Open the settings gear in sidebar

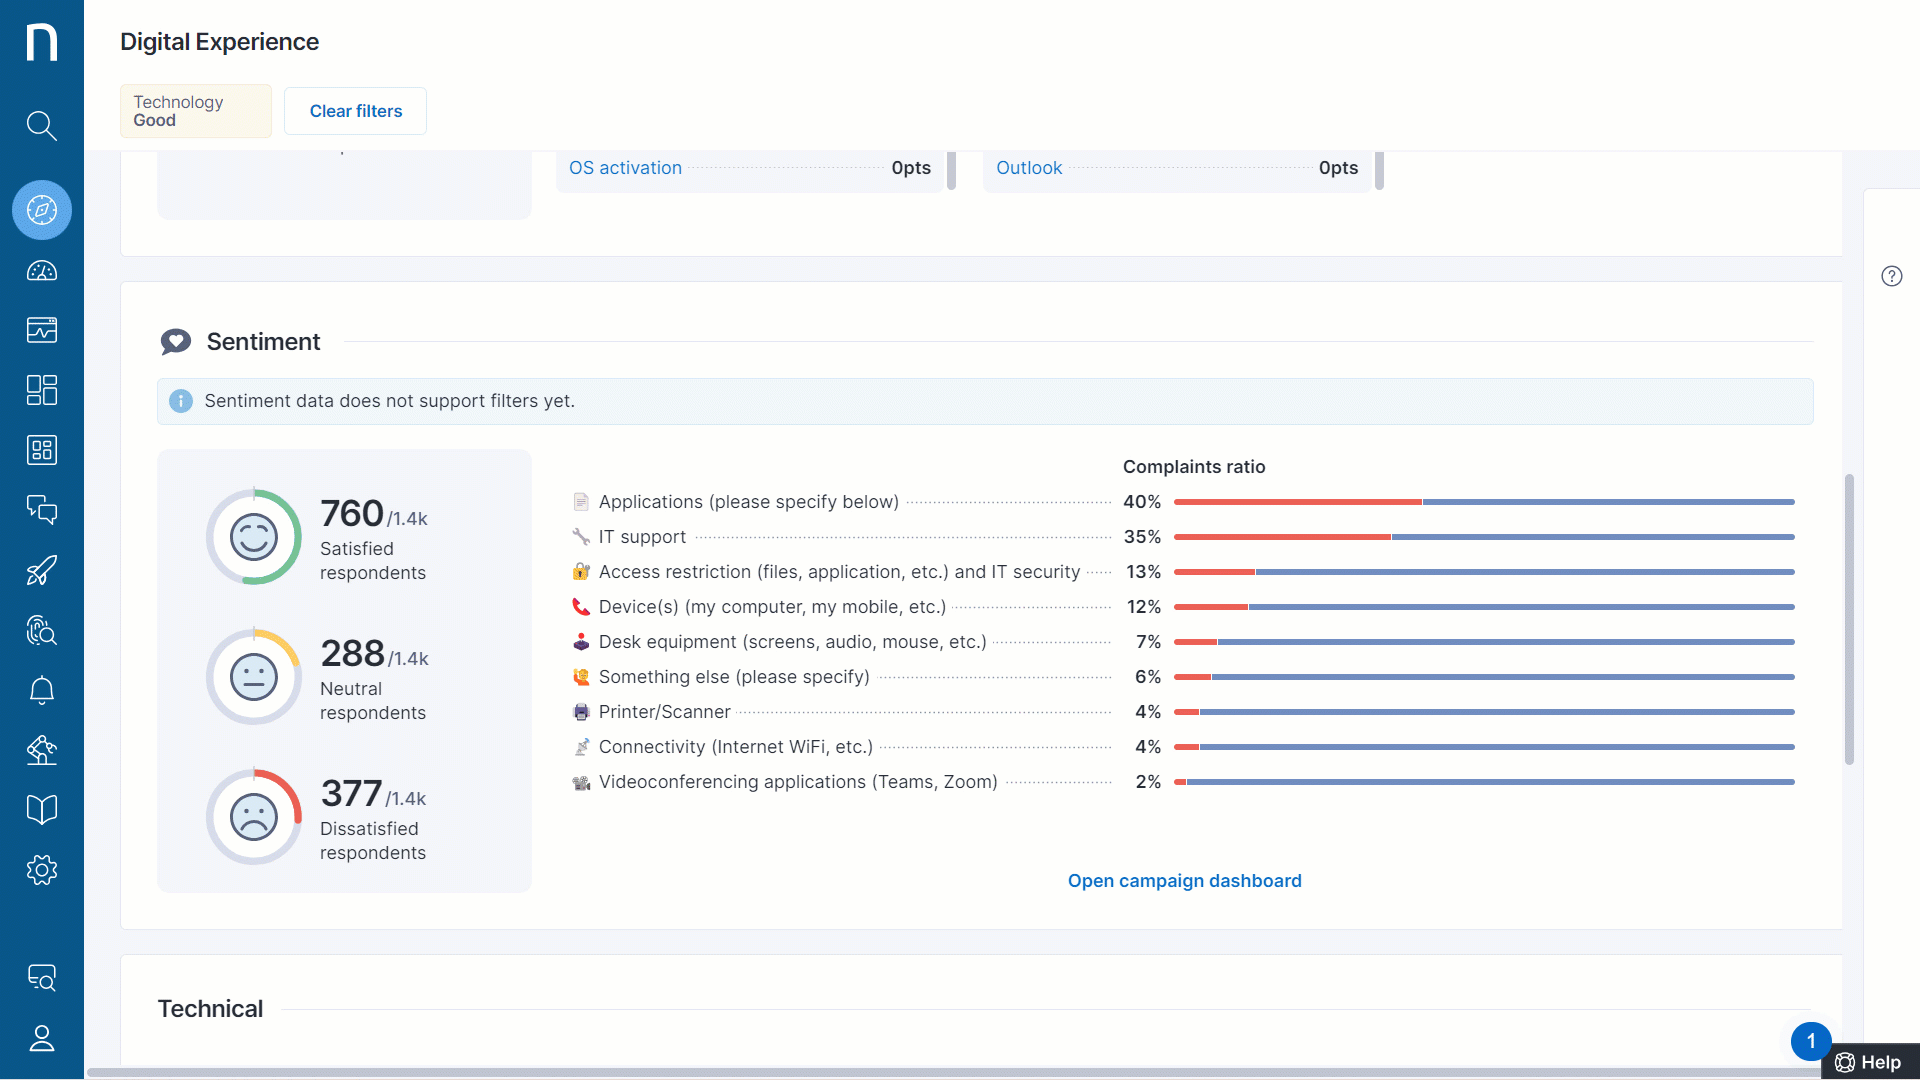41,870
